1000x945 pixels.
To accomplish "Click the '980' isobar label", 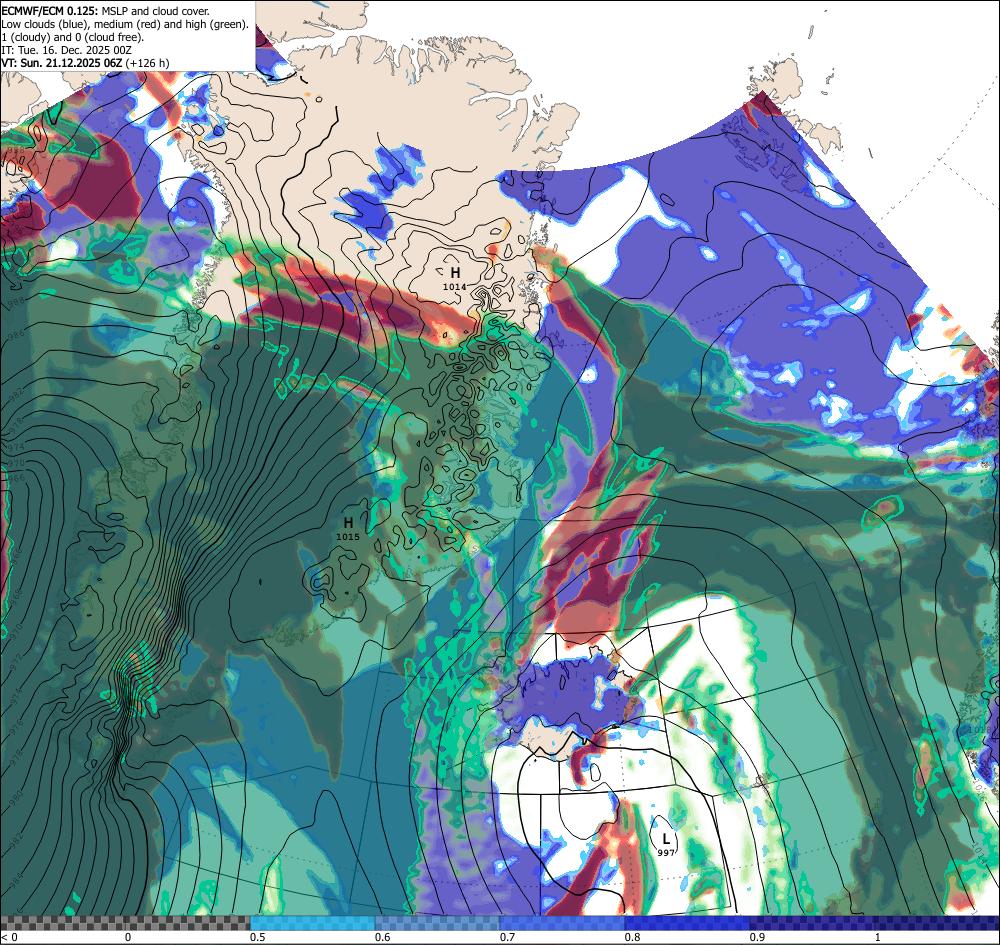I will [16, 797].
